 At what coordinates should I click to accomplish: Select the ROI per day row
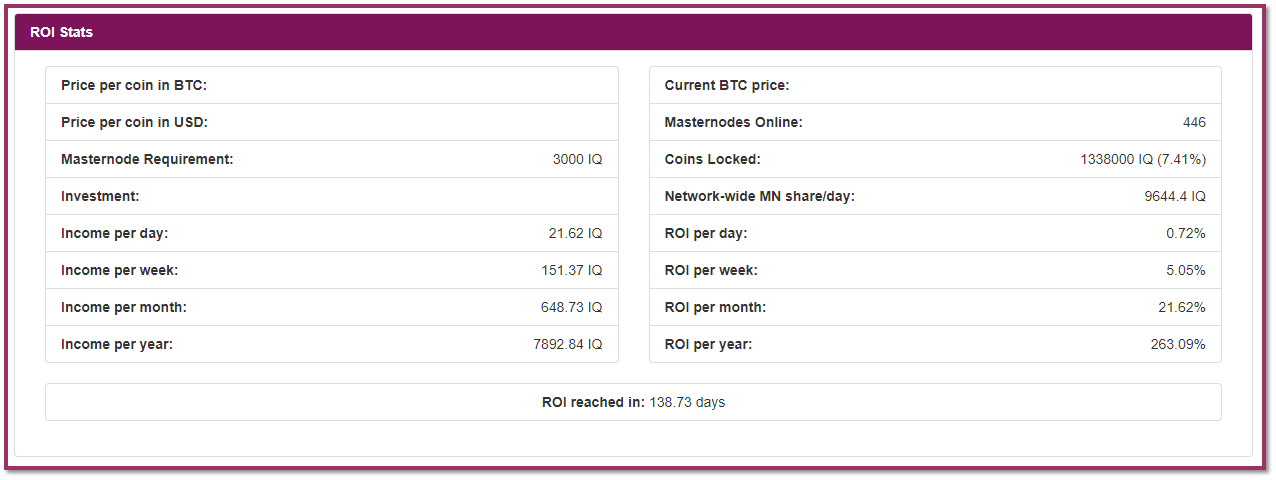click(935, 233)
